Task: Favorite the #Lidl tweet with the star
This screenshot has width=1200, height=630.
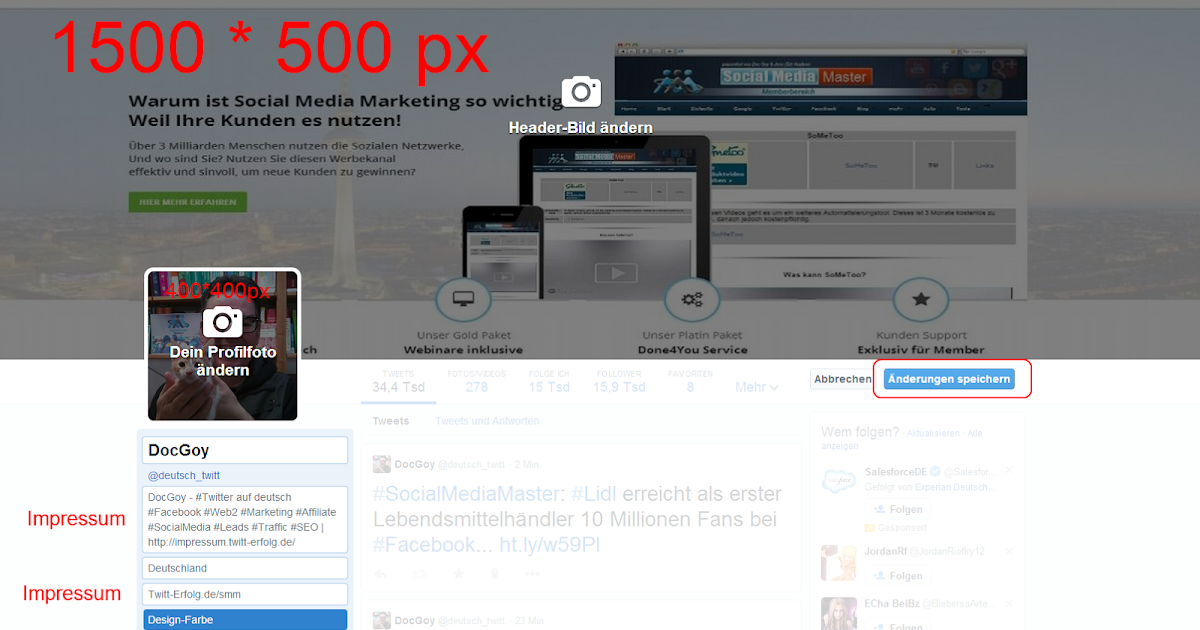Action: (x=459, y=574)
